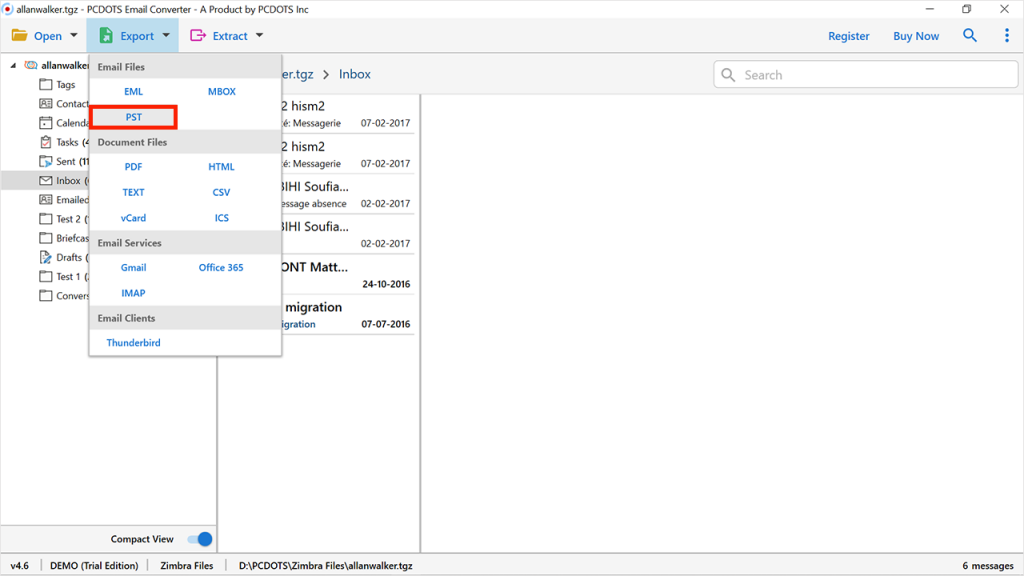This screenshot has width=1024, height=576.
Task: Choose vCard export option
Action: [133, 217]
